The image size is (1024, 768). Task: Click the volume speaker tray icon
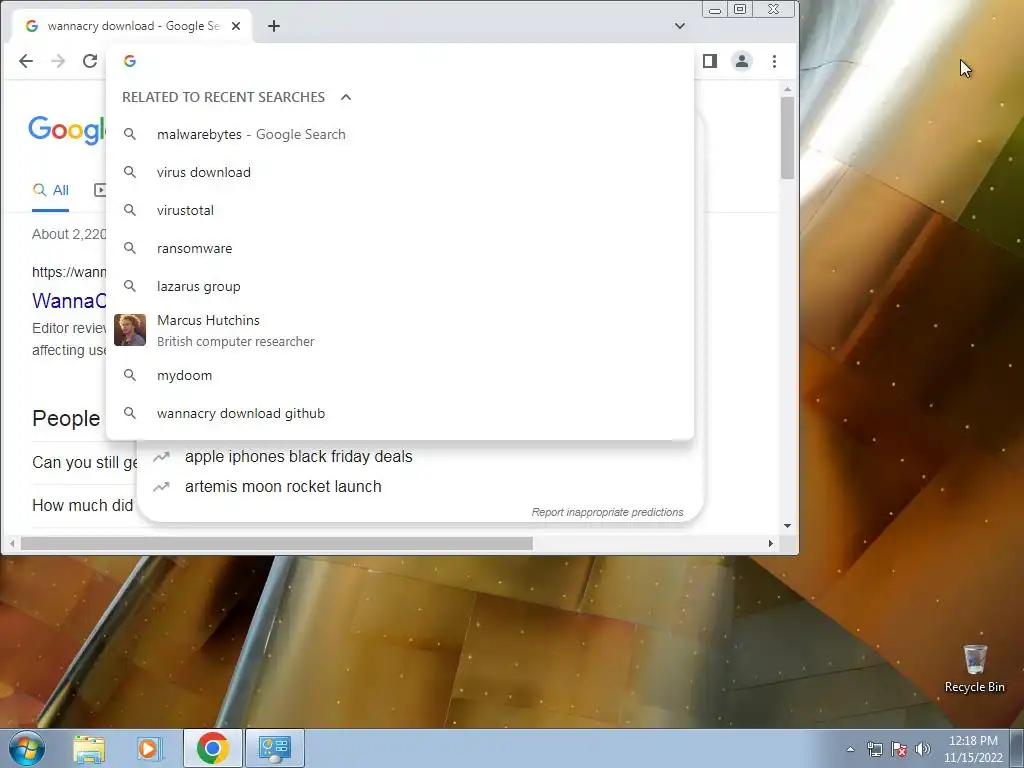click(923, 749)
